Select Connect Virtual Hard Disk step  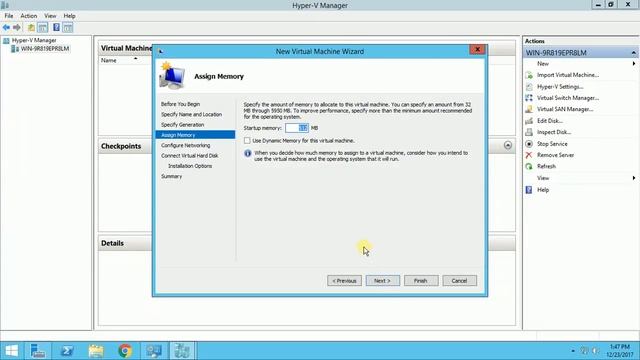pyautogui.click(x=189, y=156)
